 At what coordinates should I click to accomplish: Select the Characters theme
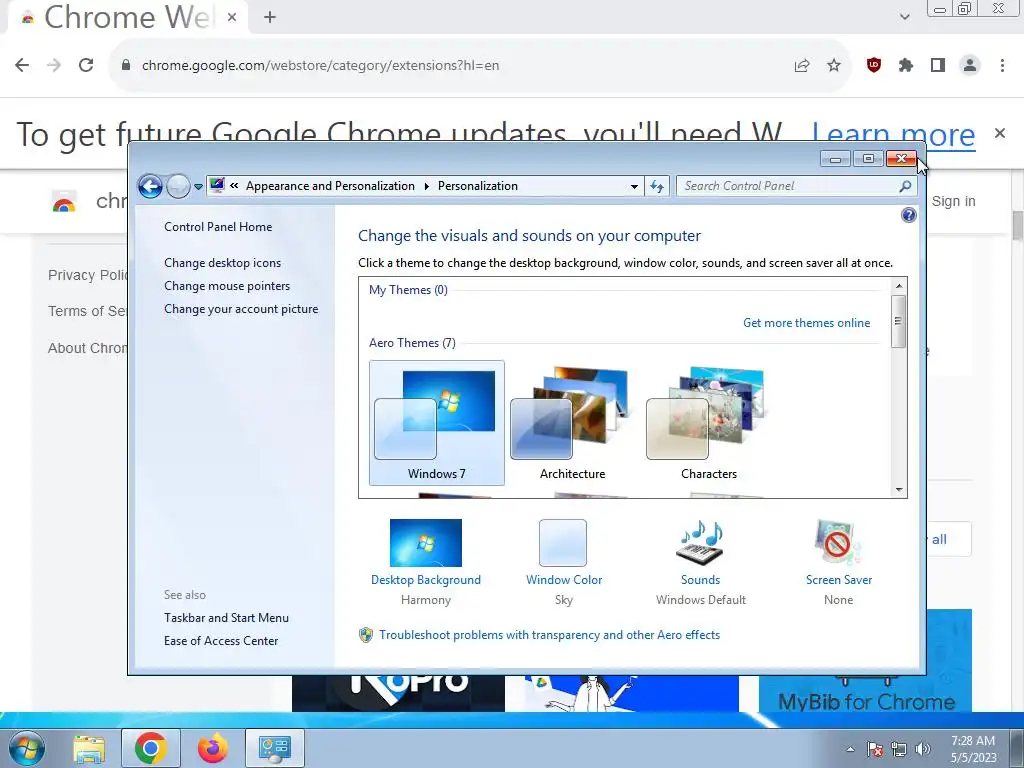pyautogui.click(x=709, y=423)
